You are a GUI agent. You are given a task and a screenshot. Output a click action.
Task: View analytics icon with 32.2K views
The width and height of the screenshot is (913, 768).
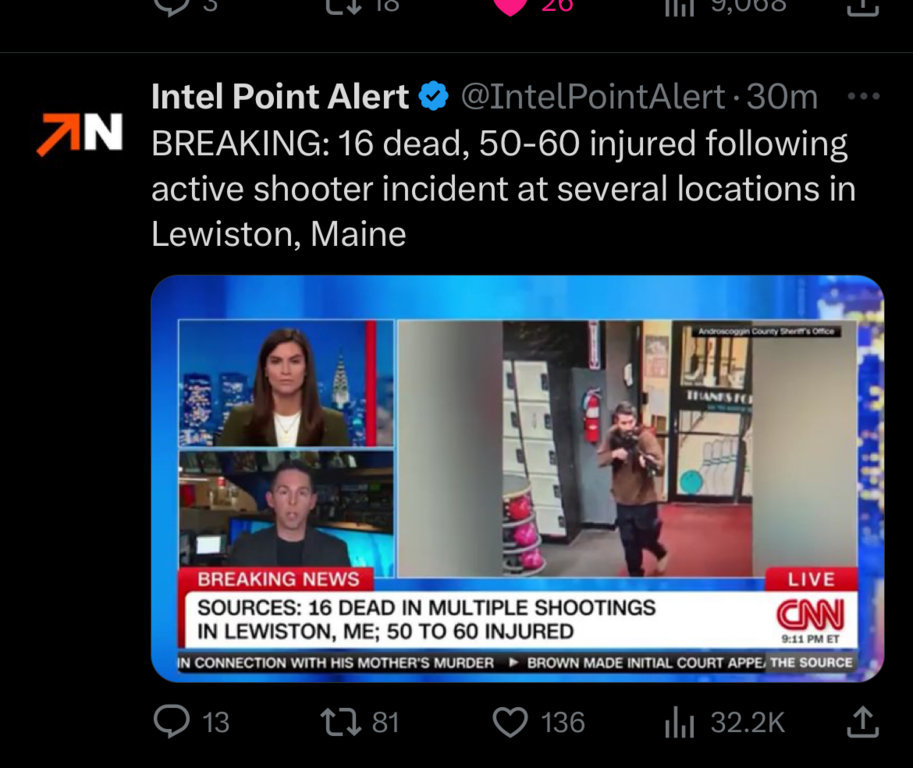[680, 722]
